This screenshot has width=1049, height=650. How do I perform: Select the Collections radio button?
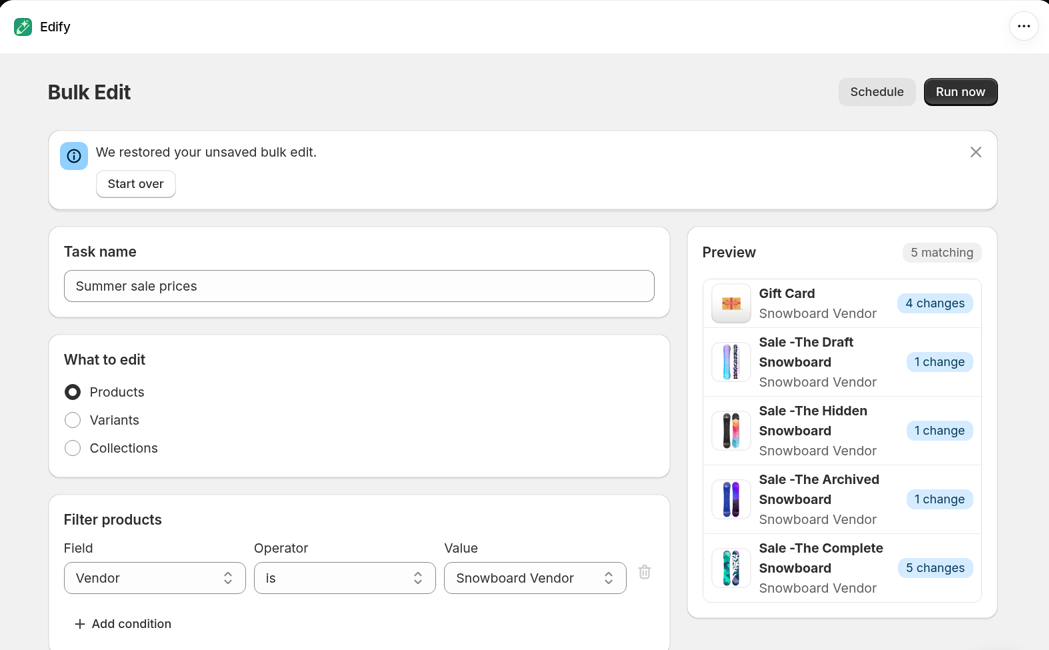(x=72, y=448)
